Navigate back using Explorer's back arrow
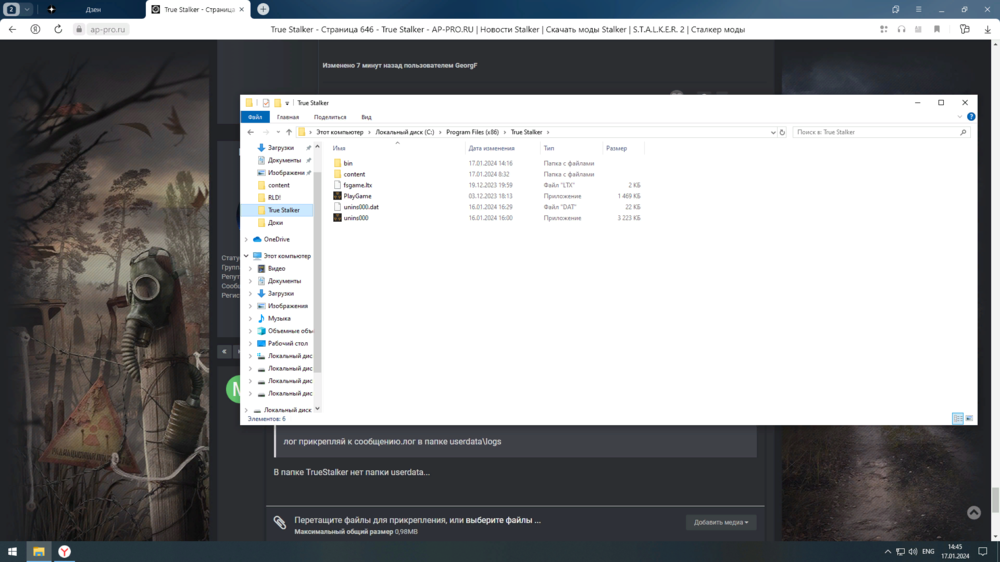 click(x=251, y=132)
